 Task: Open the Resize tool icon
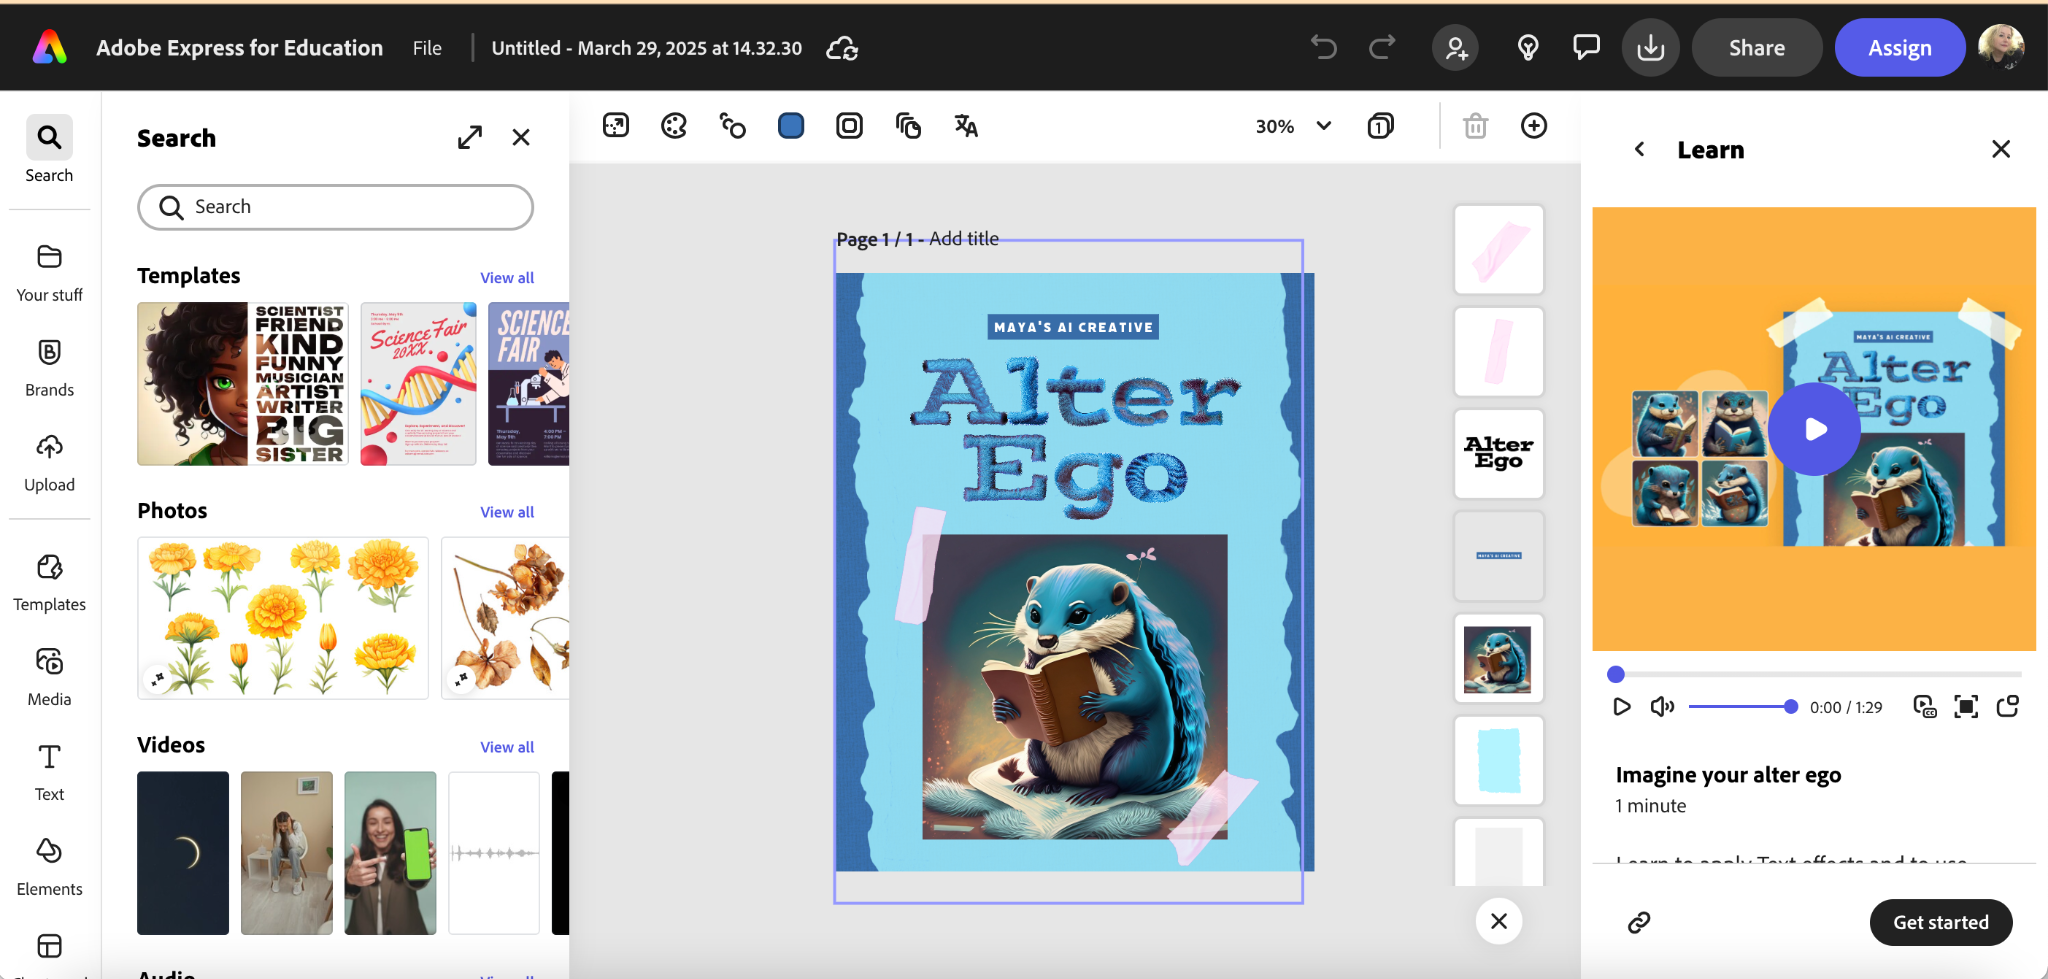tap(616, 126)
